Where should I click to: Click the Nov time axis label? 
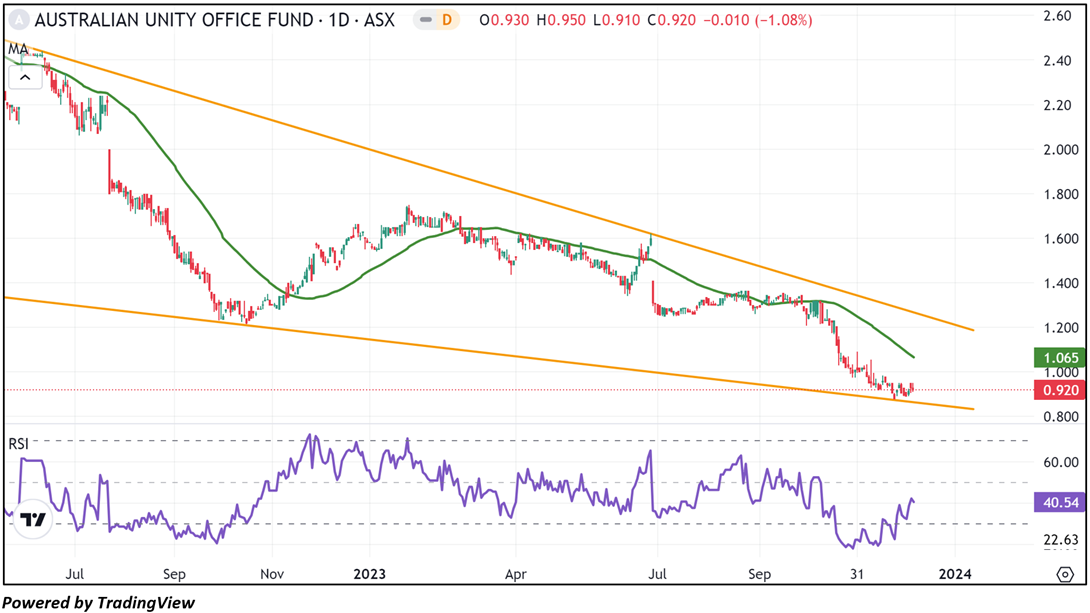click(272, 574)
